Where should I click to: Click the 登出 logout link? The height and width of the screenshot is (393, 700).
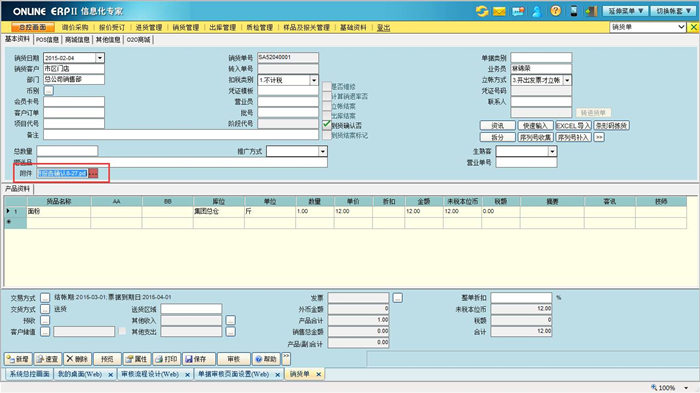pyautogui.click(x=383, y=27)
